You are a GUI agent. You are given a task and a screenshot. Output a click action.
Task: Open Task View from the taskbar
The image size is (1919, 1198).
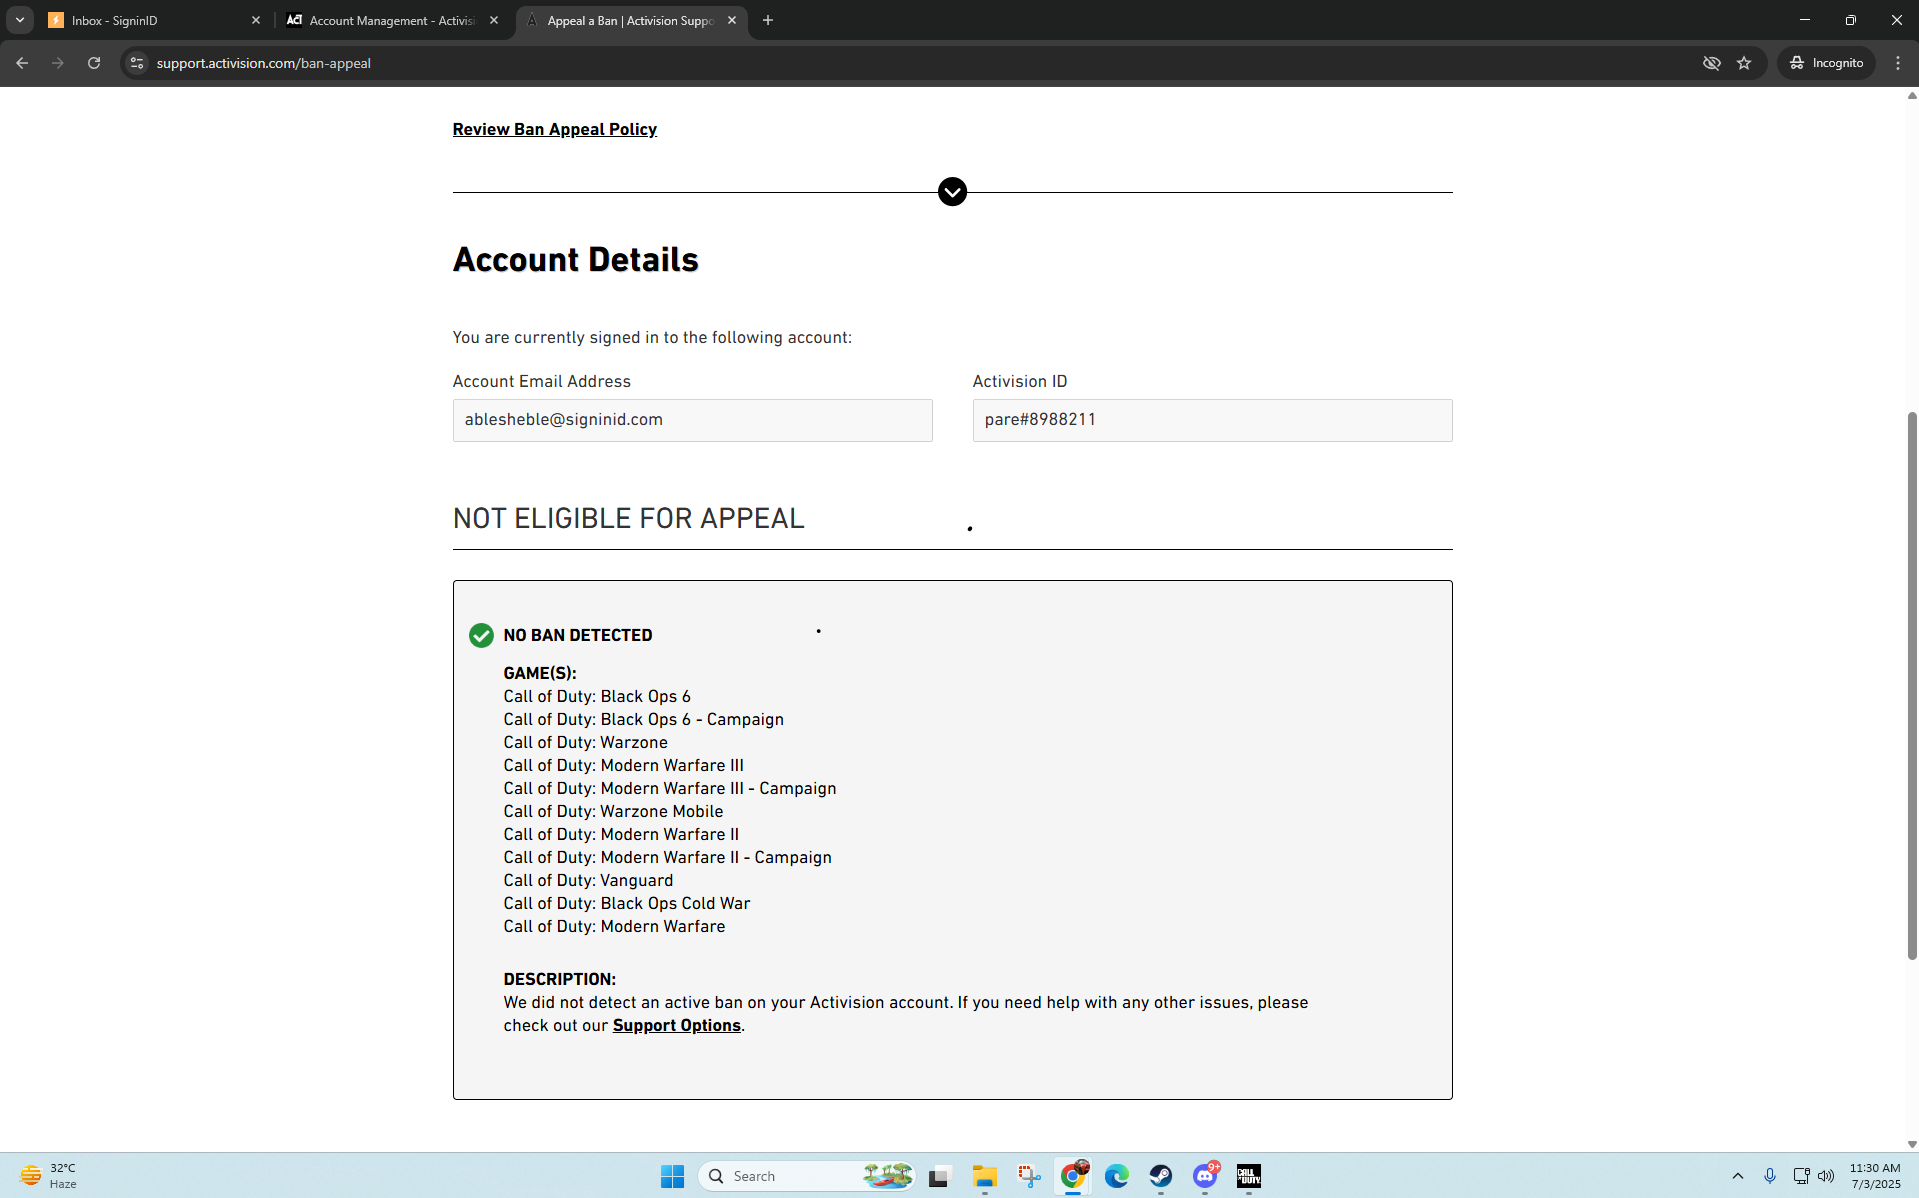pos(938,1176)
